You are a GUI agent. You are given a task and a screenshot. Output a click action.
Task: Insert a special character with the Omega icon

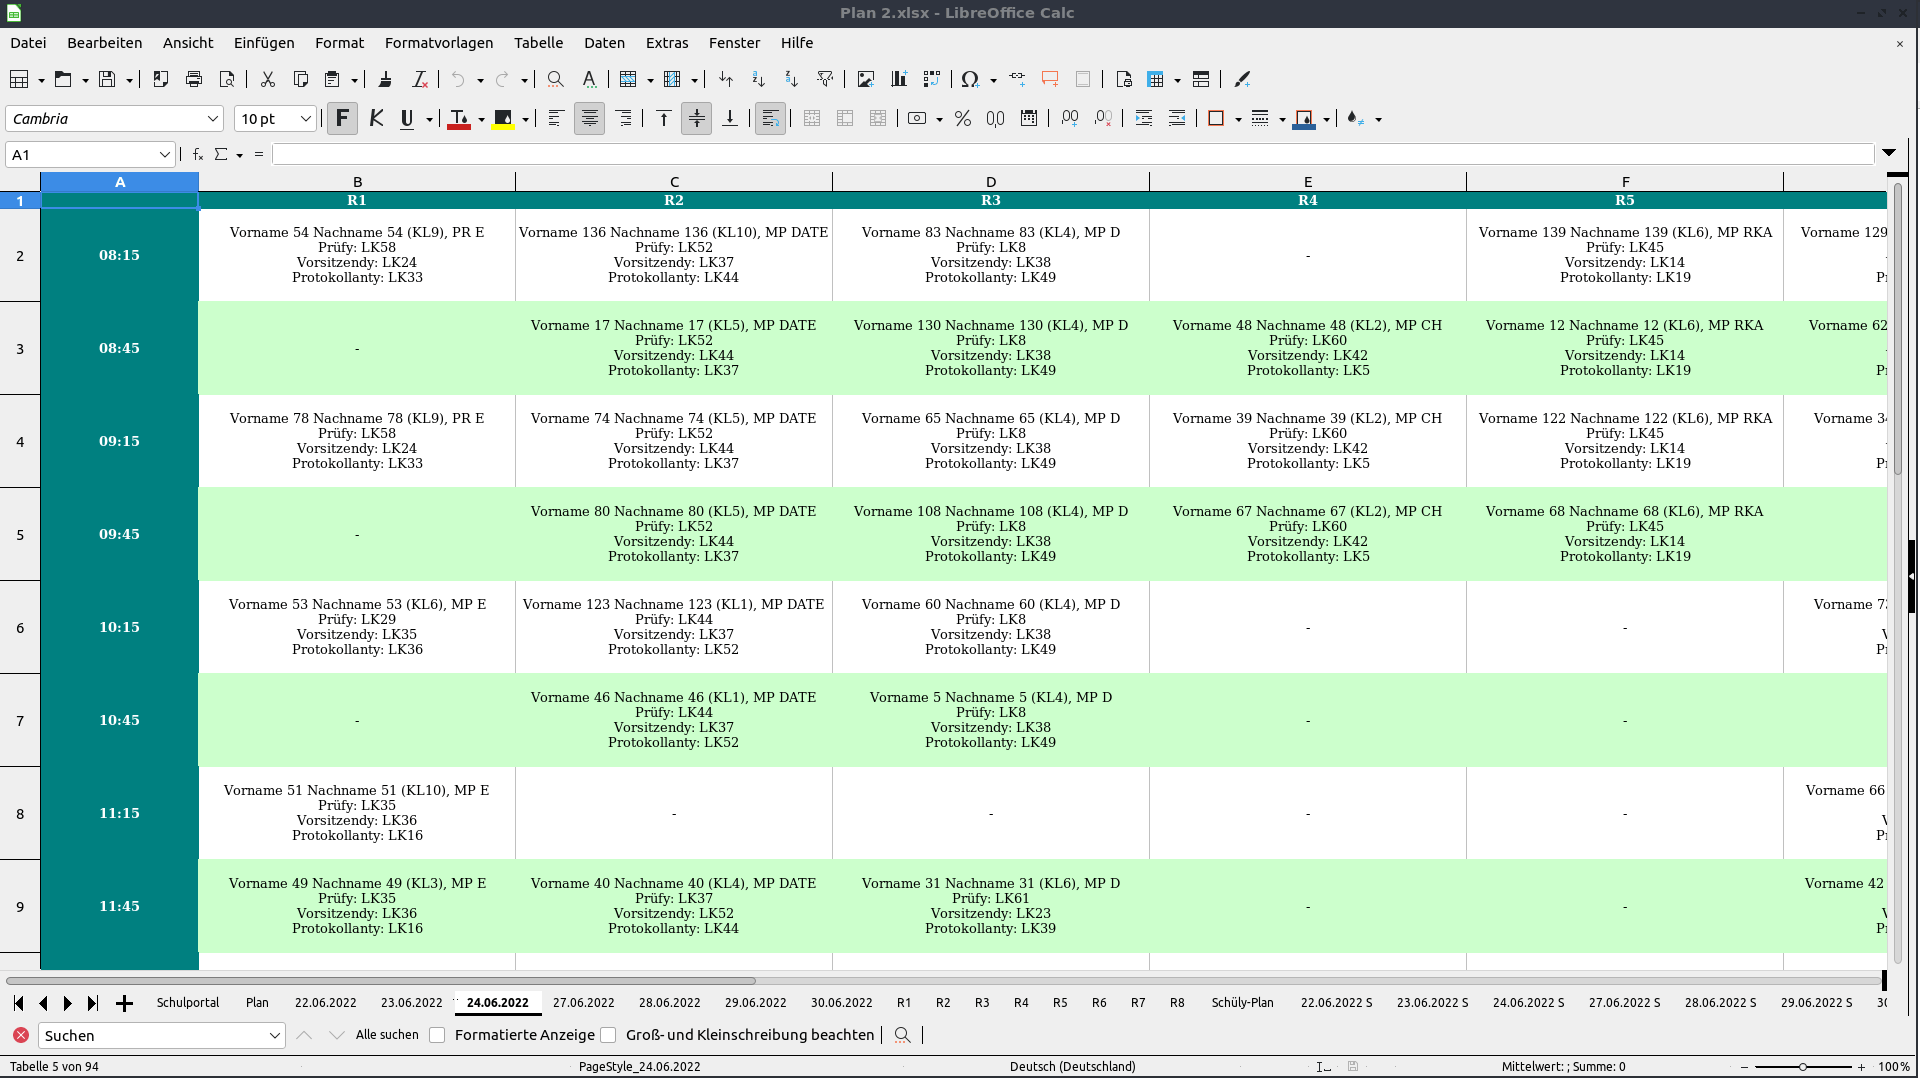coord(972,79)
